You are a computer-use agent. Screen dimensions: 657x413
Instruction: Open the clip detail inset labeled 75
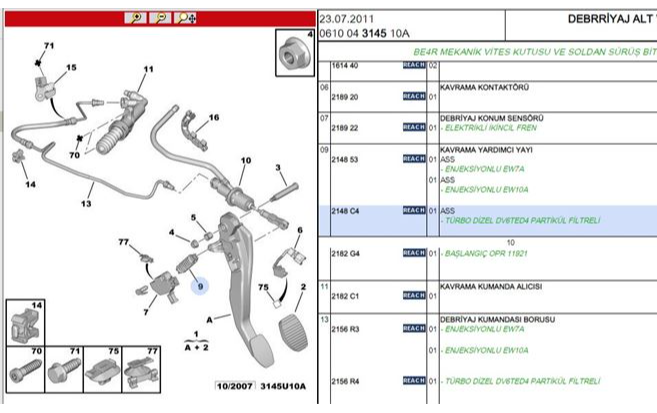click(x=102, y=369)
